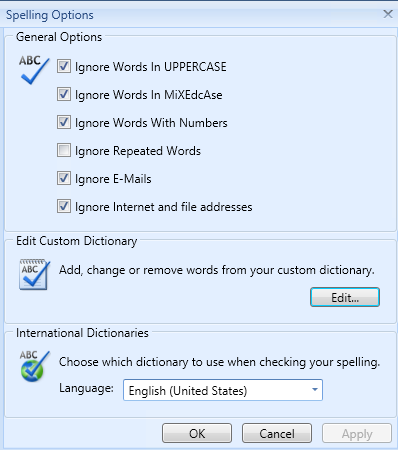Disable Ignore Words With Numbers
Image resolution: width=398 pixels, height=450 pixels.
(x=64, y=122)
